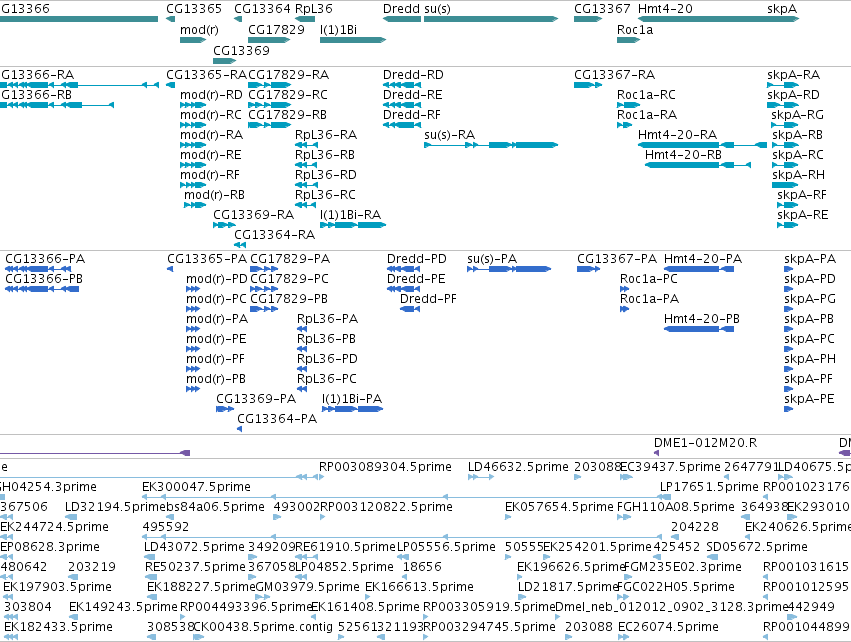The width and height of the screenshot is (851, 642).
Task: Select transcript label skpA-RA
Action: [793, 74]
